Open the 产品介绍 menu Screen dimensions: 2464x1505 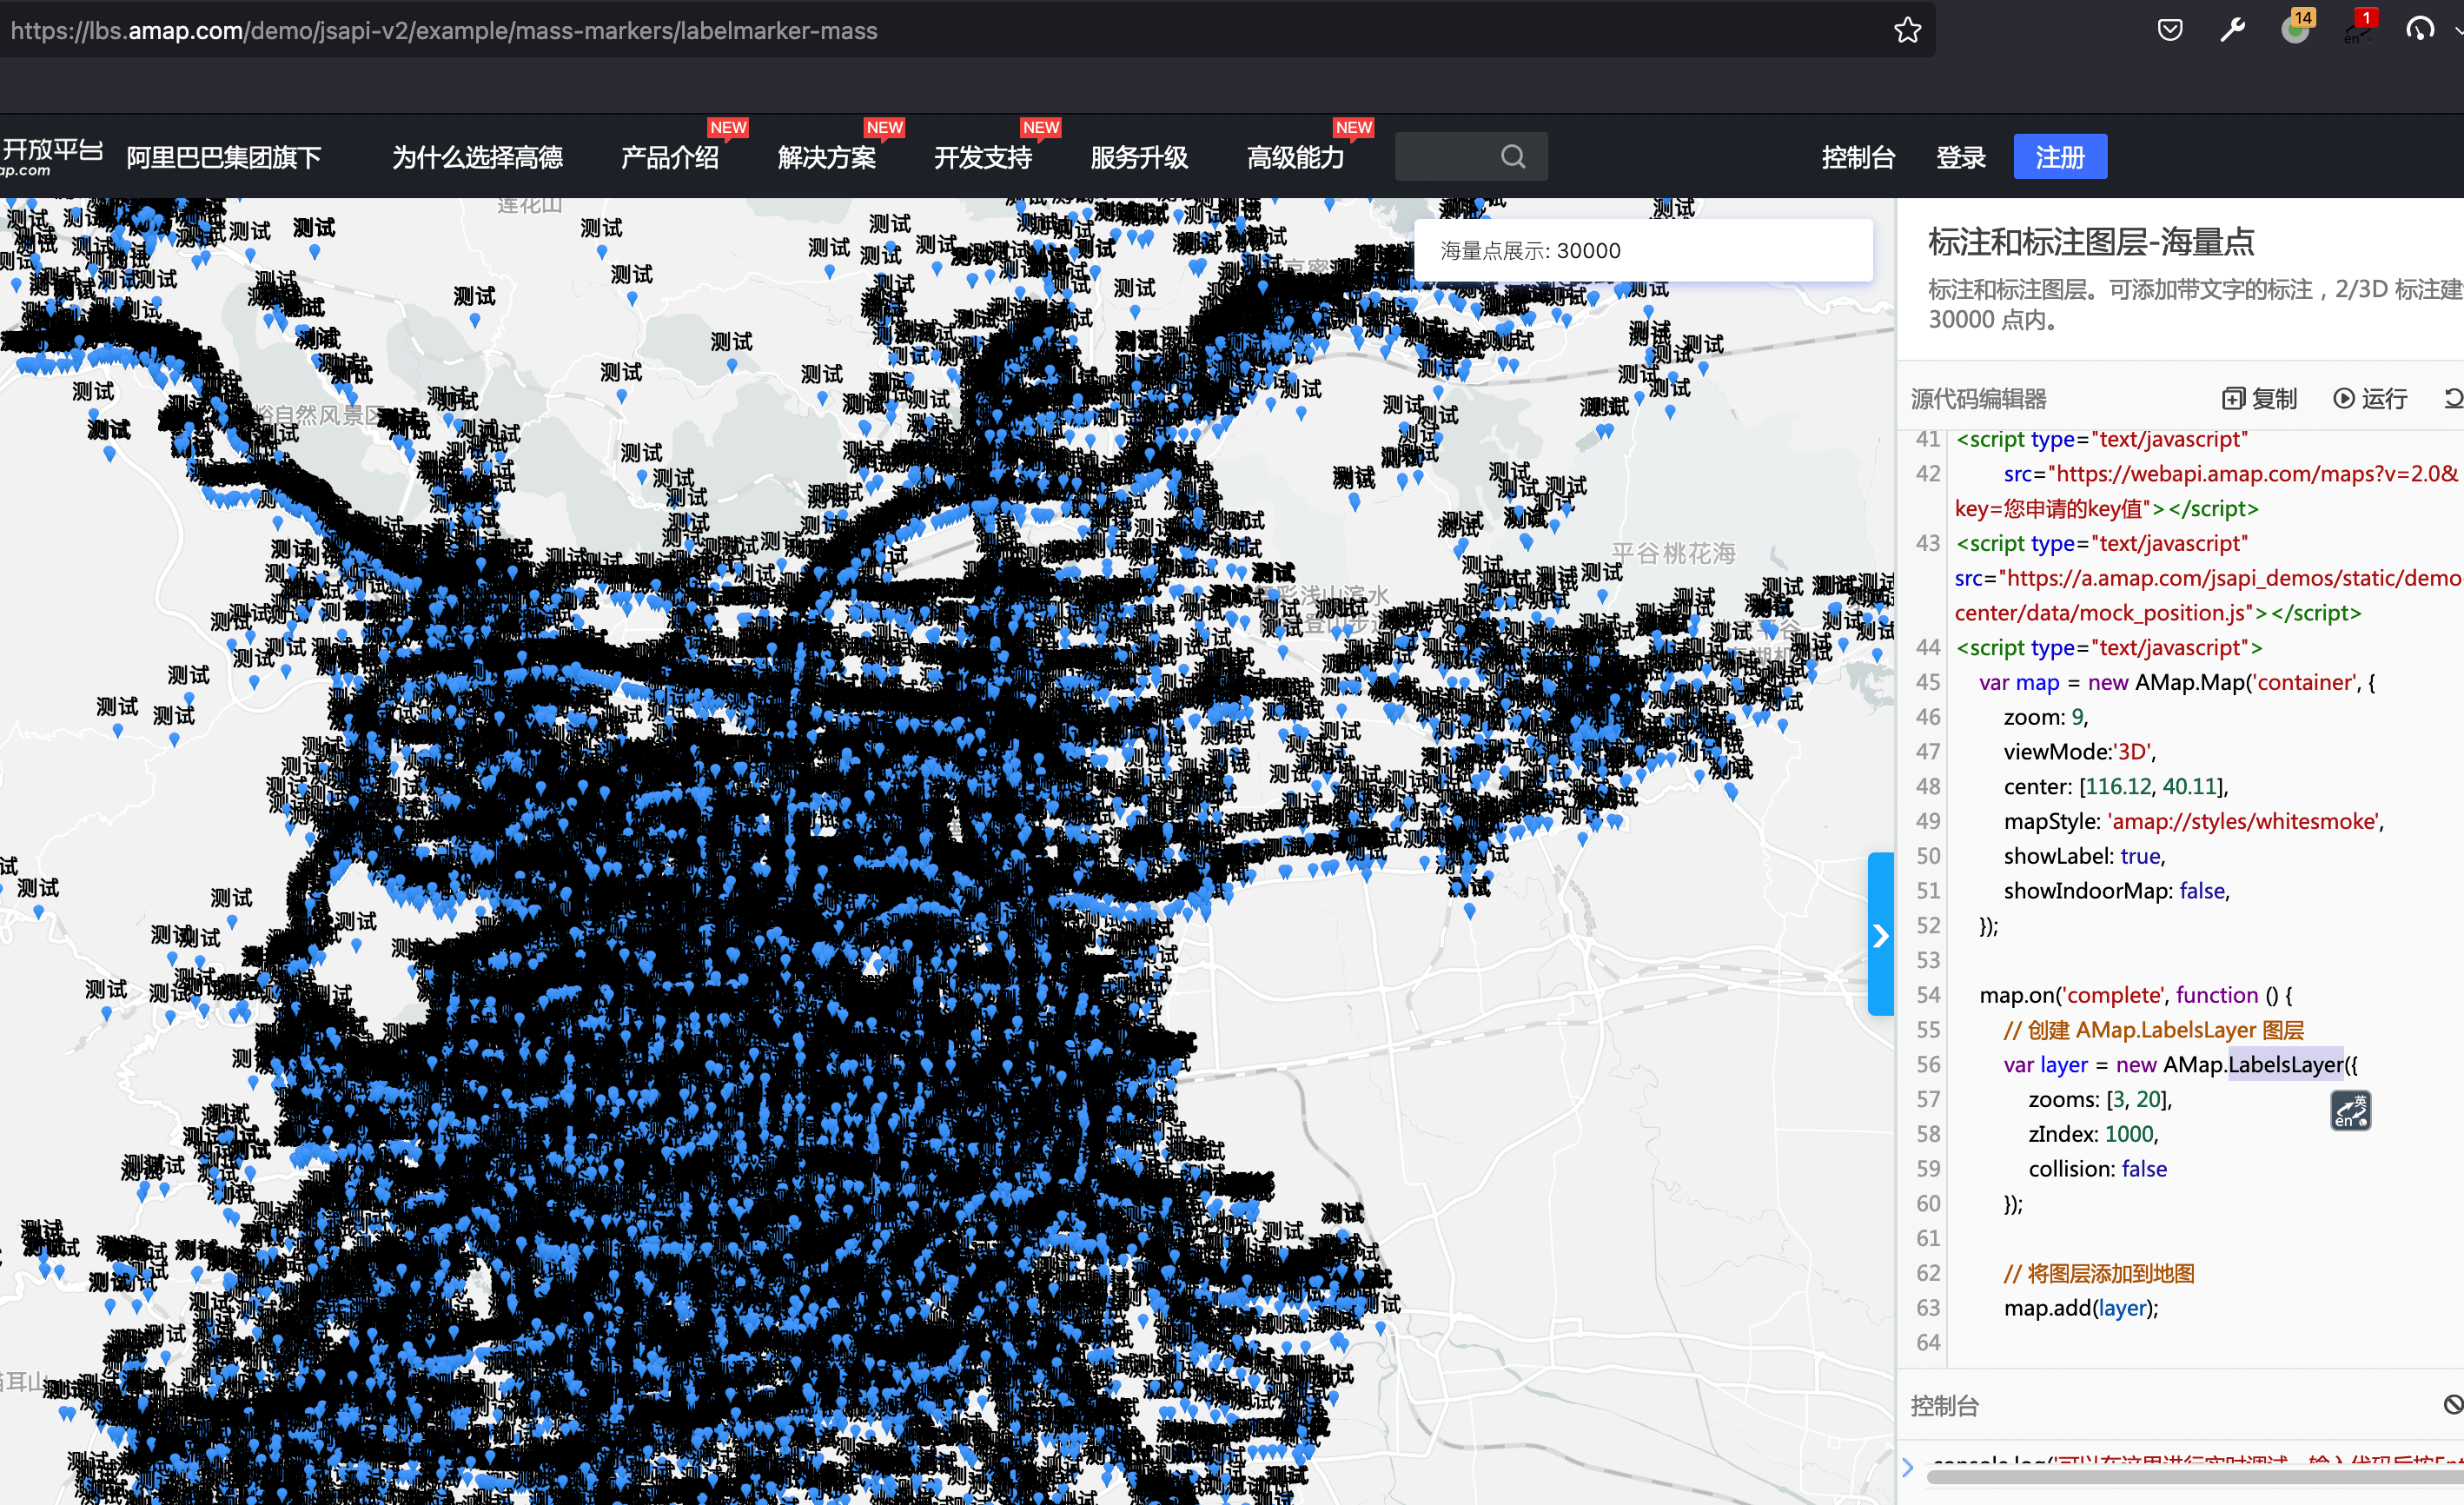[669, 157]
